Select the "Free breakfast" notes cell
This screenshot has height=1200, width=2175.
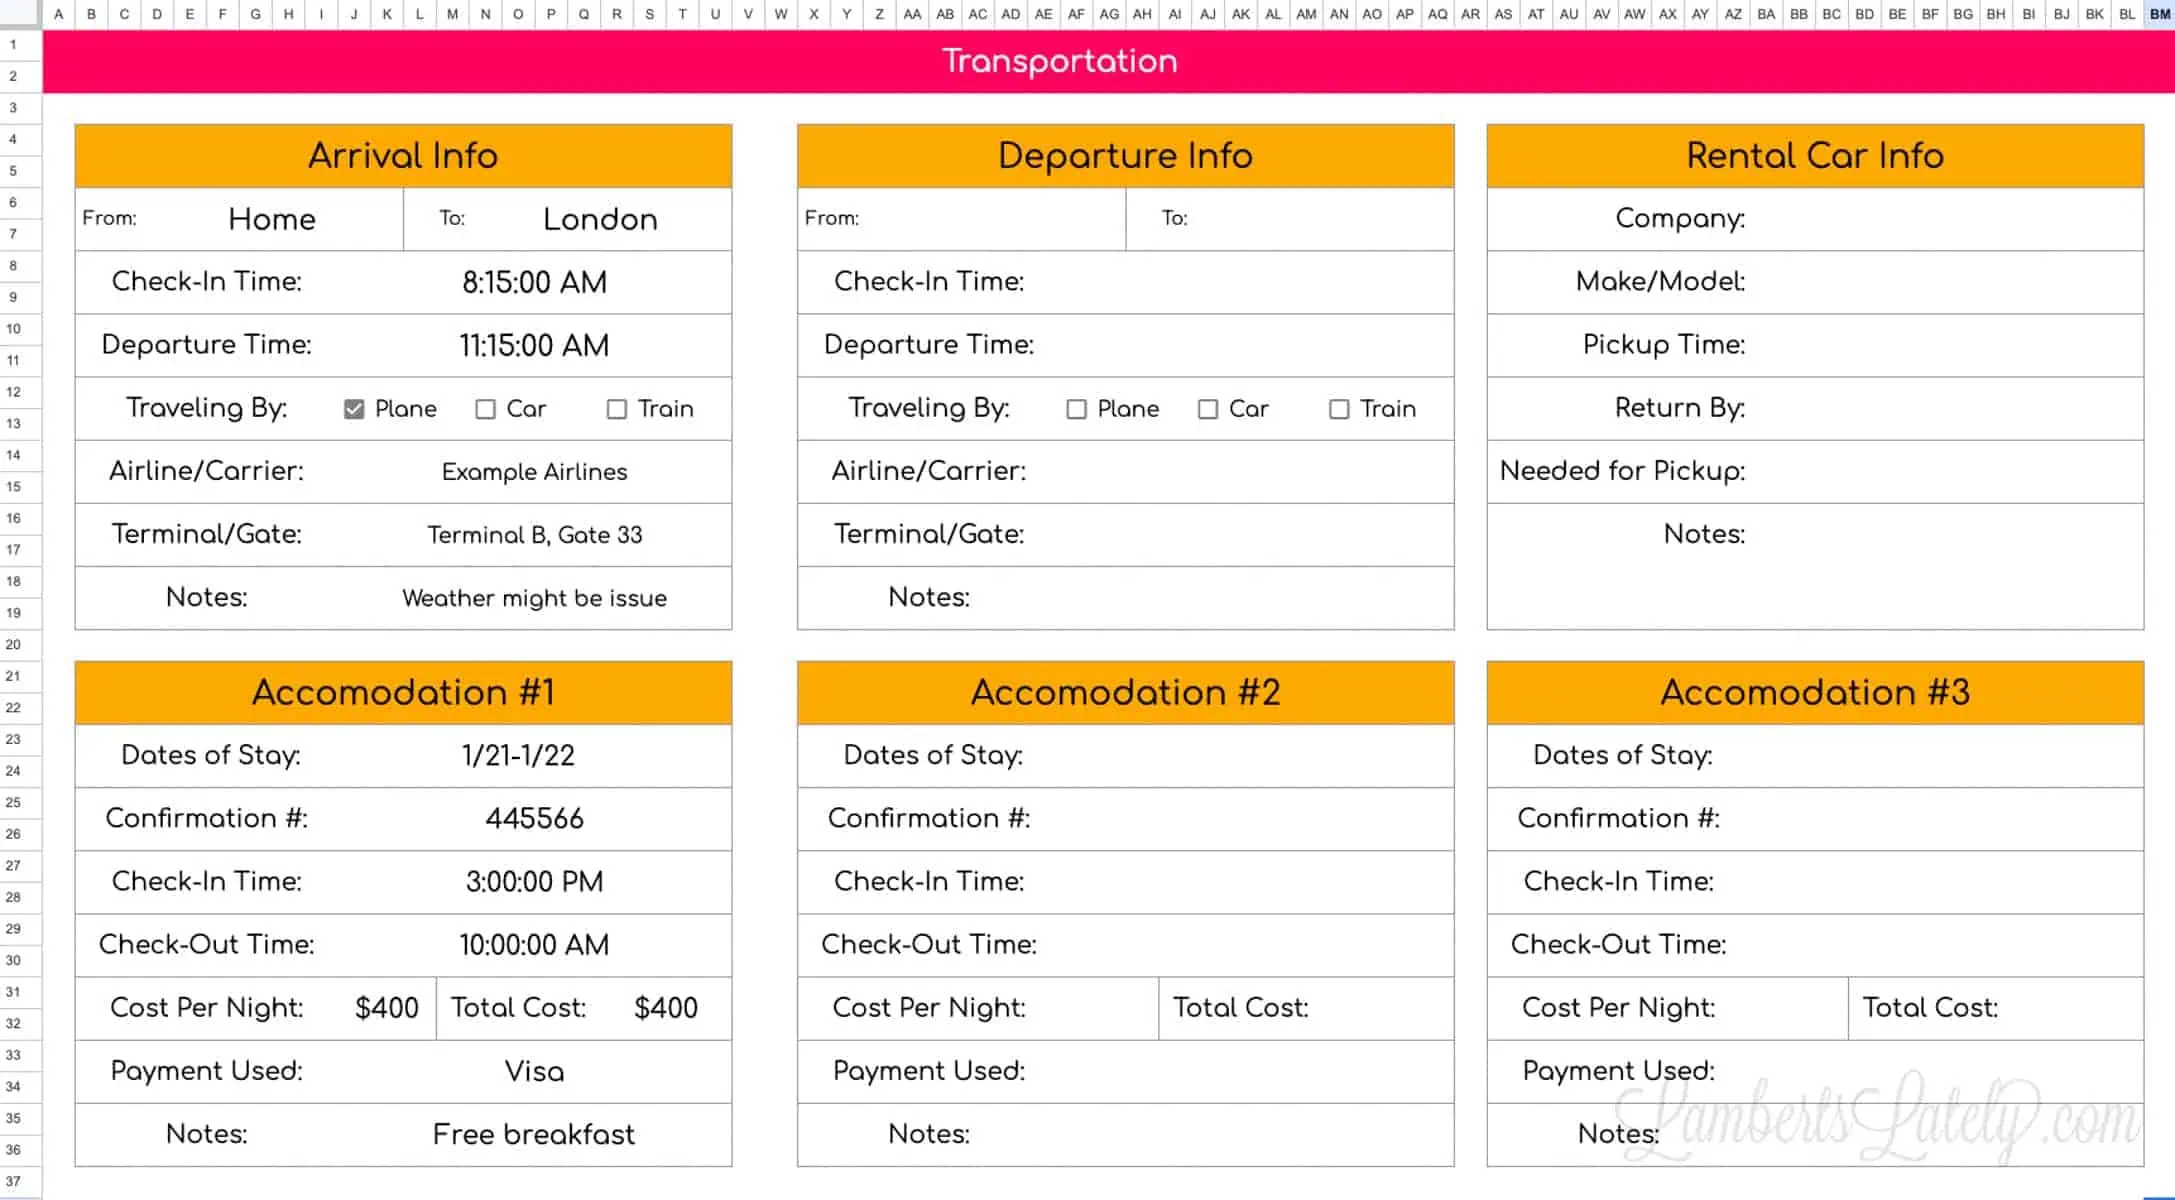click(x=533, y=1134)
